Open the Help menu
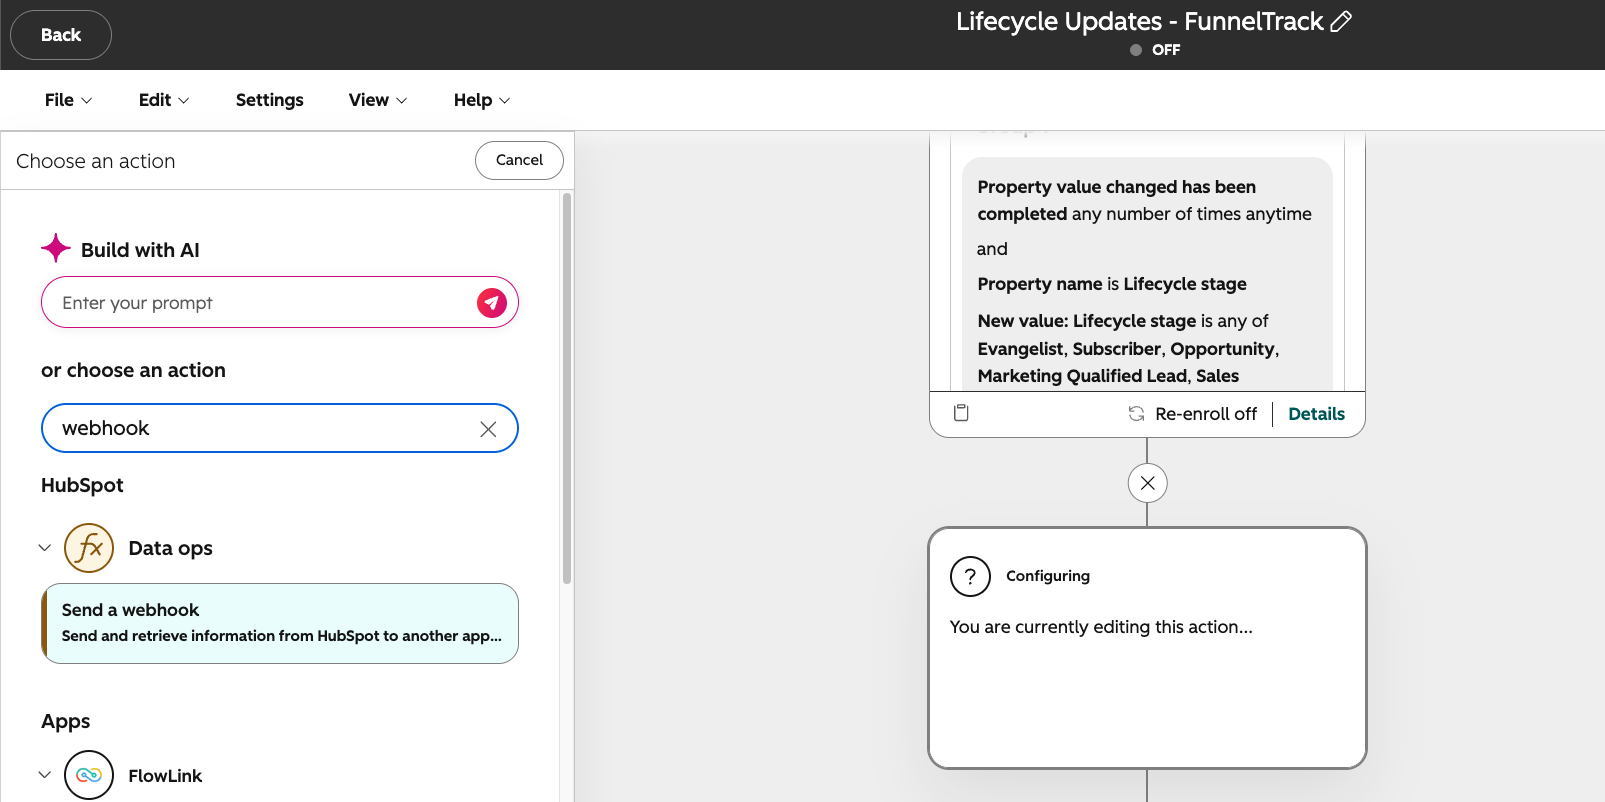Viewport: 1605px width, 802px height. tap(482, 100)
